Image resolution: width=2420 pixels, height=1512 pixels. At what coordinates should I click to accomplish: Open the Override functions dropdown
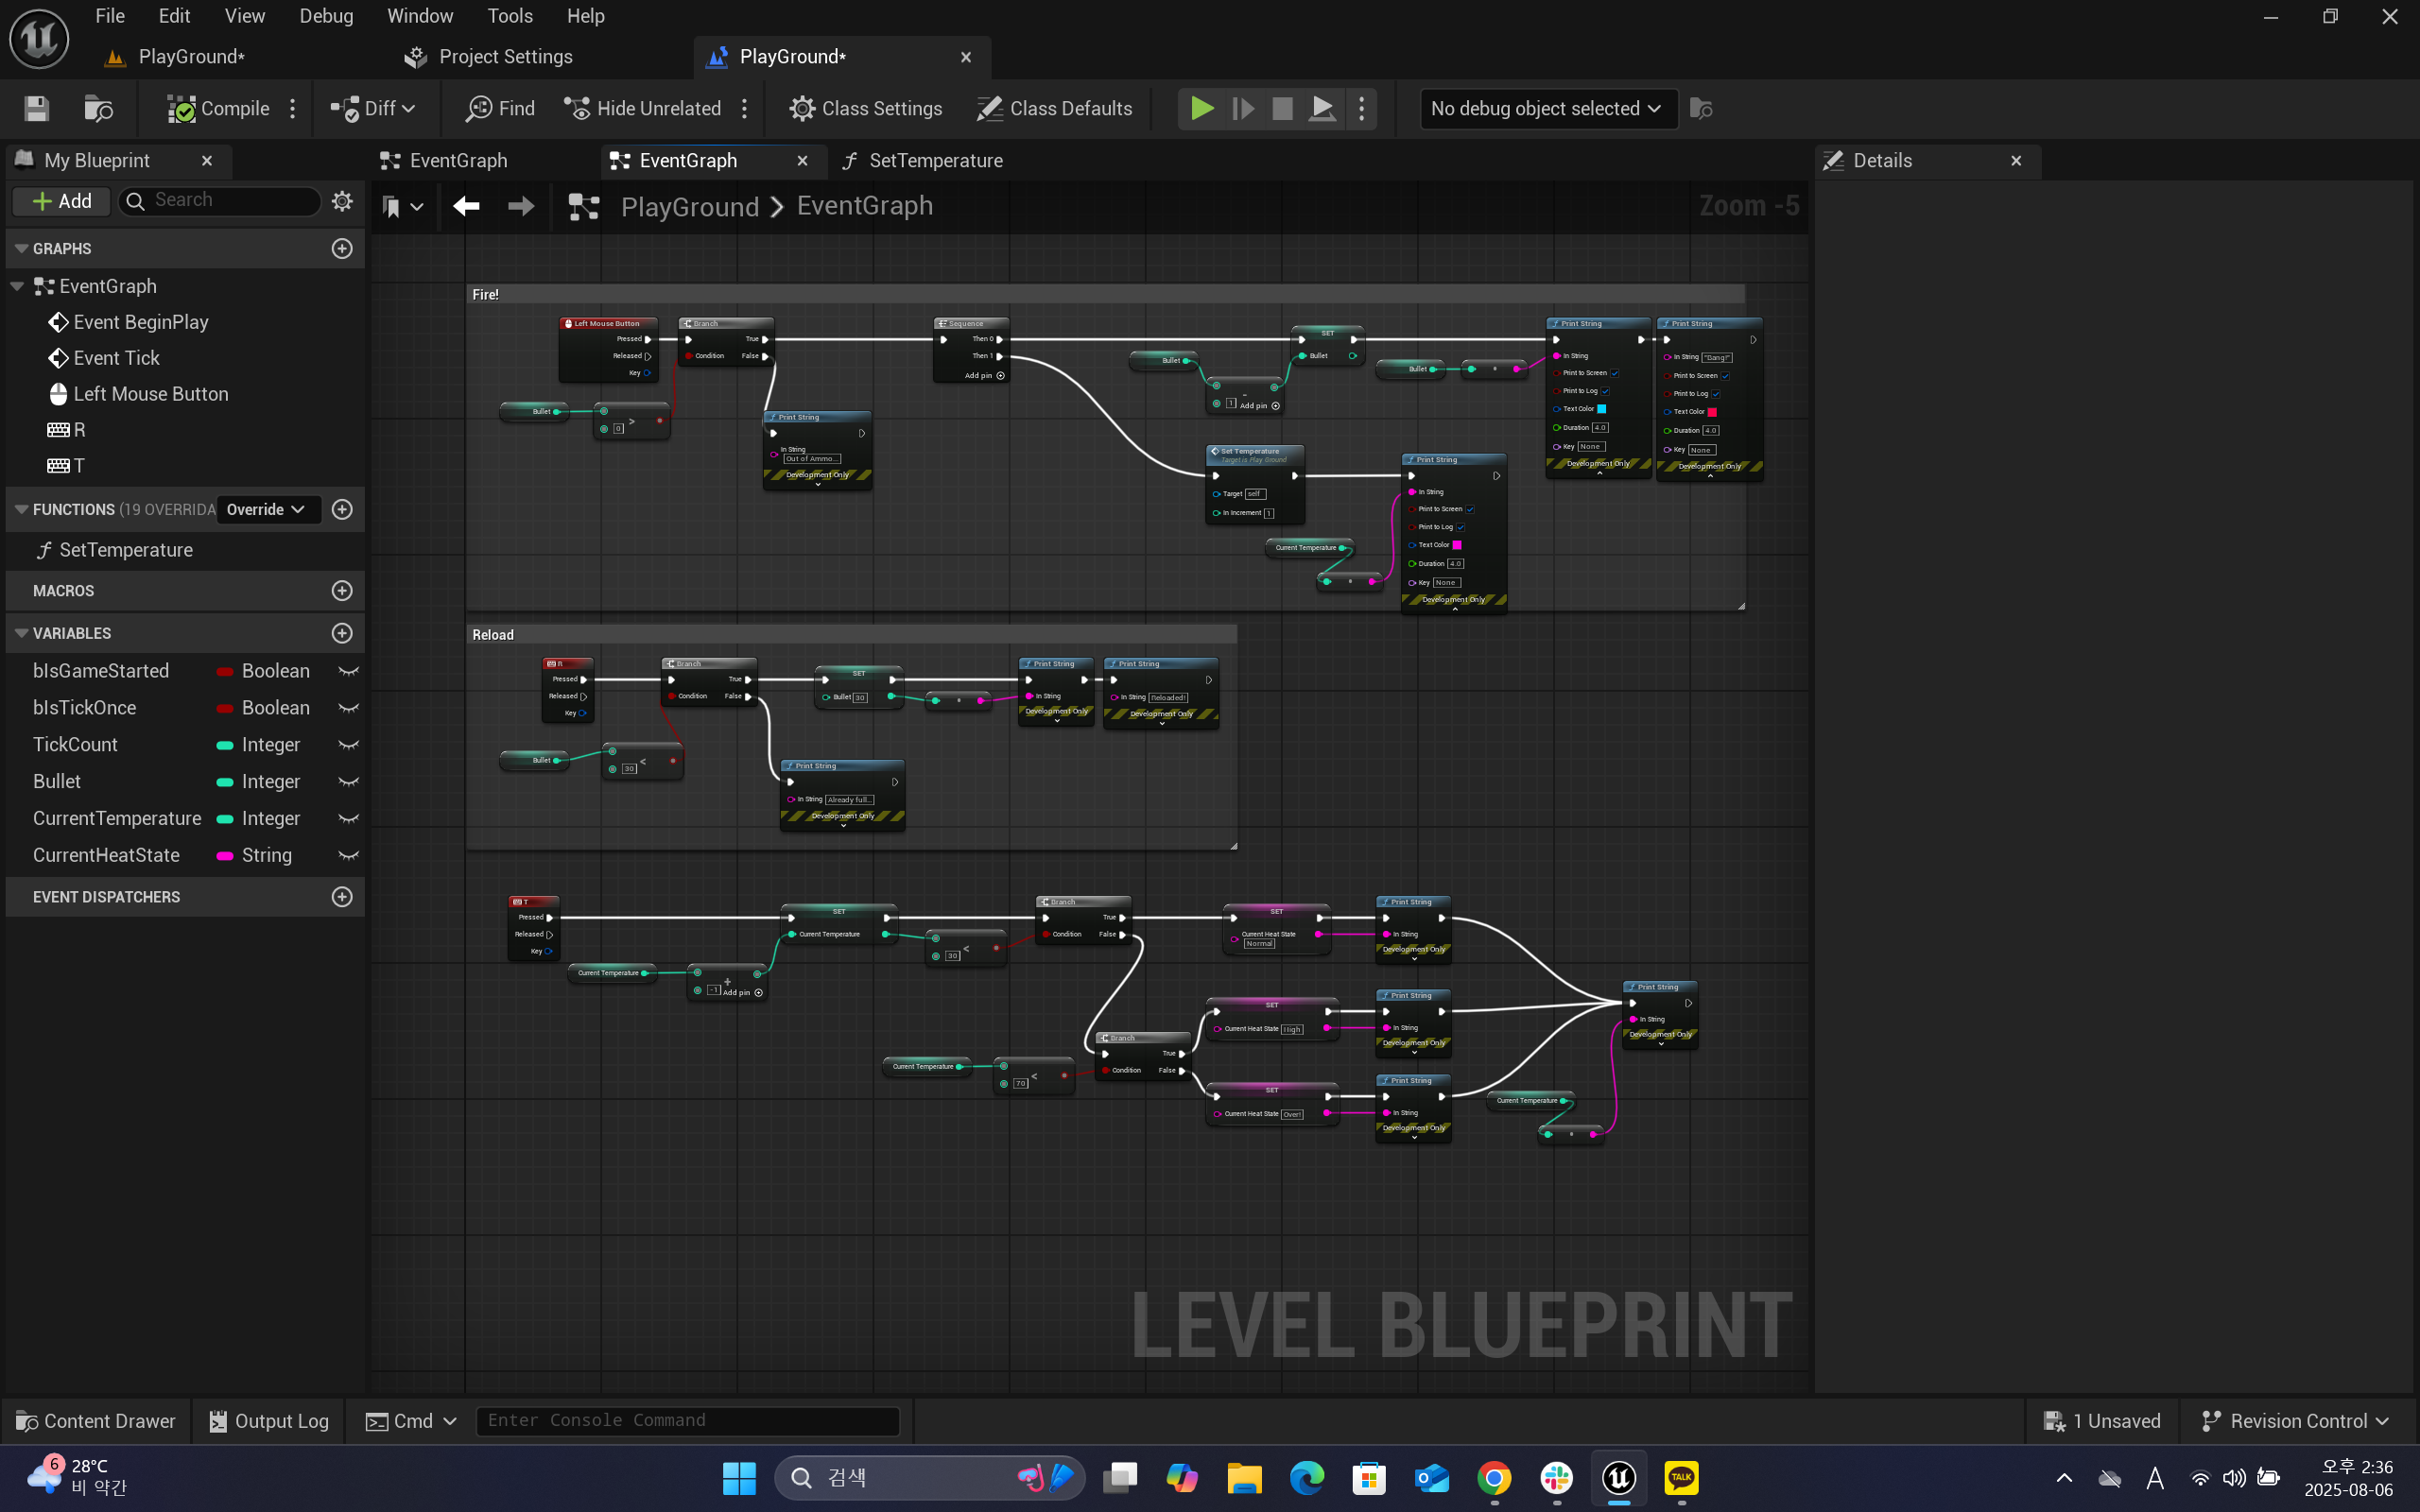(x=267, y=509)
